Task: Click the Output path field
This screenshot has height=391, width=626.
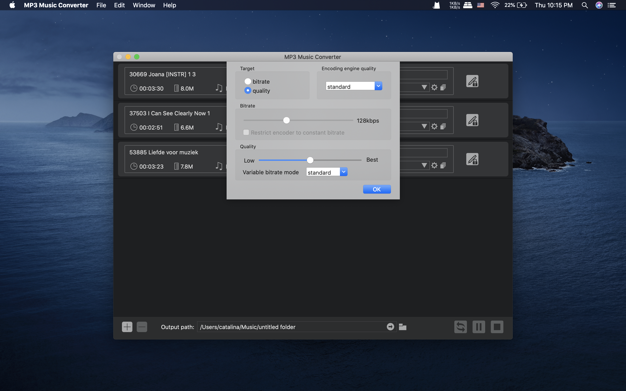Action: [291, 327]
